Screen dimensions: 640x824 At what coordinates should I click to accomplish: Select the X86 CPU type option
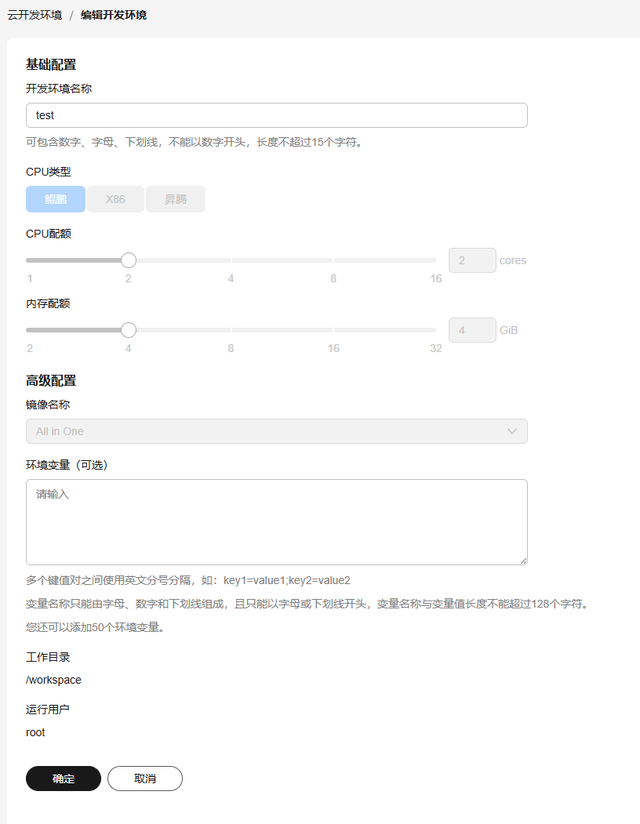pos(116,199)
